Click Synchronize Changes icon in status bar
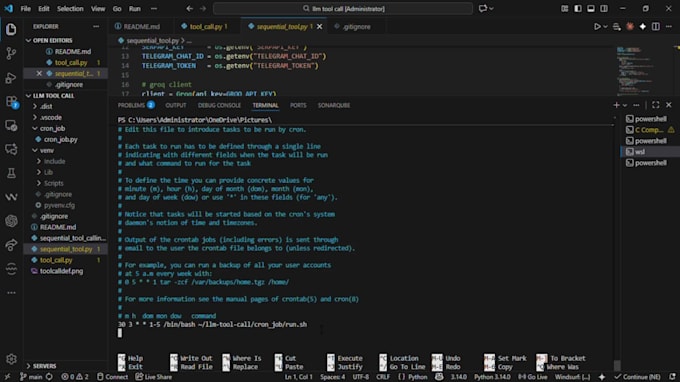The width and height of the screenshot is (680, 382). (49, 377)
